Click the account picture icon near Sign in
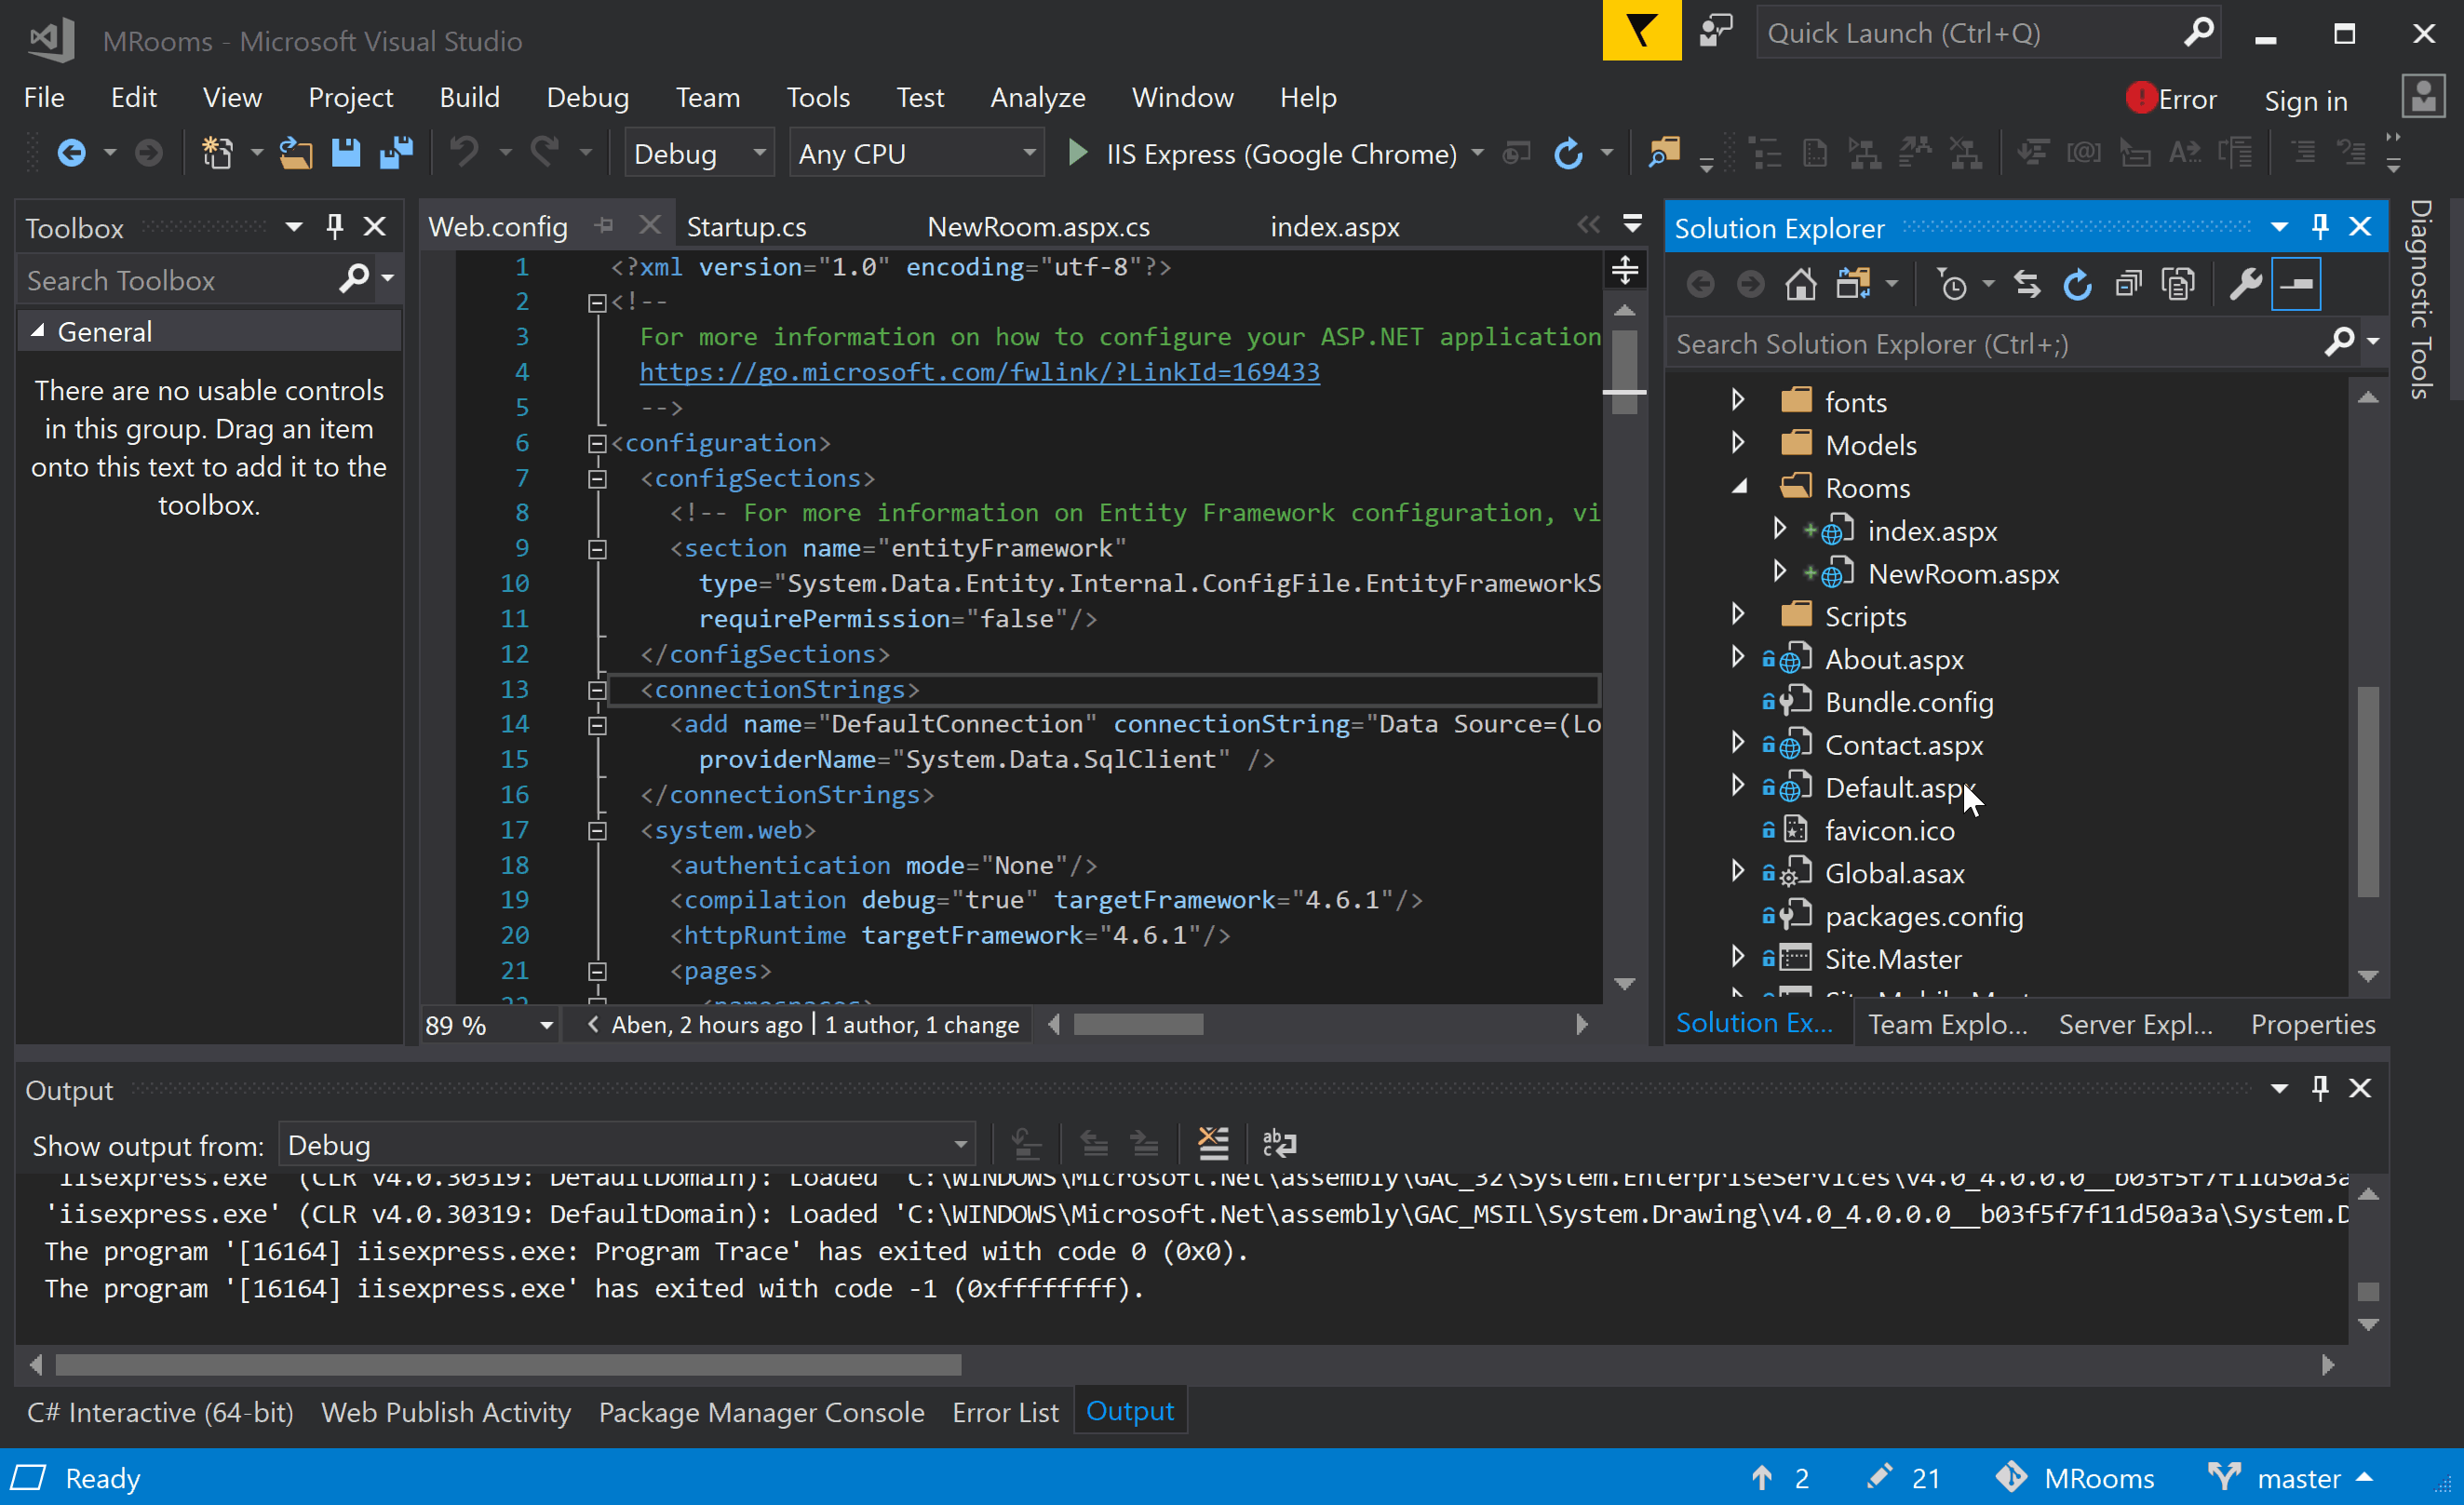The image size is (2464, 1505). pos(2423,97)
